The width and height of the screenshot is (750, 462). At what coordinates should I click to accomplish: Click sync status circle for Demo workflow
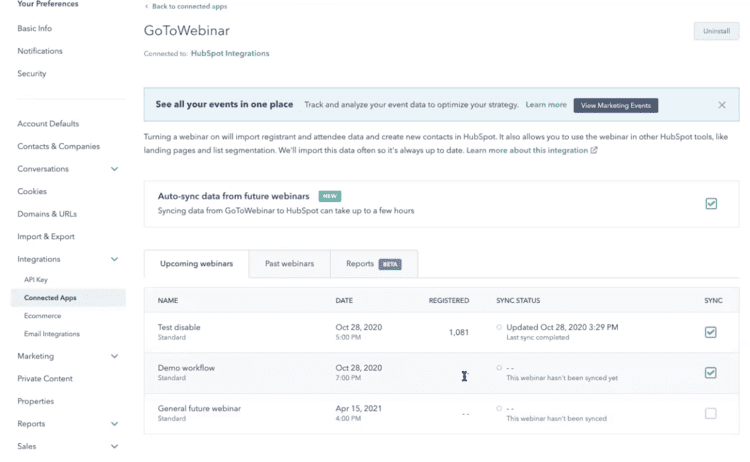pyautogui.click(x=499, y=368)
